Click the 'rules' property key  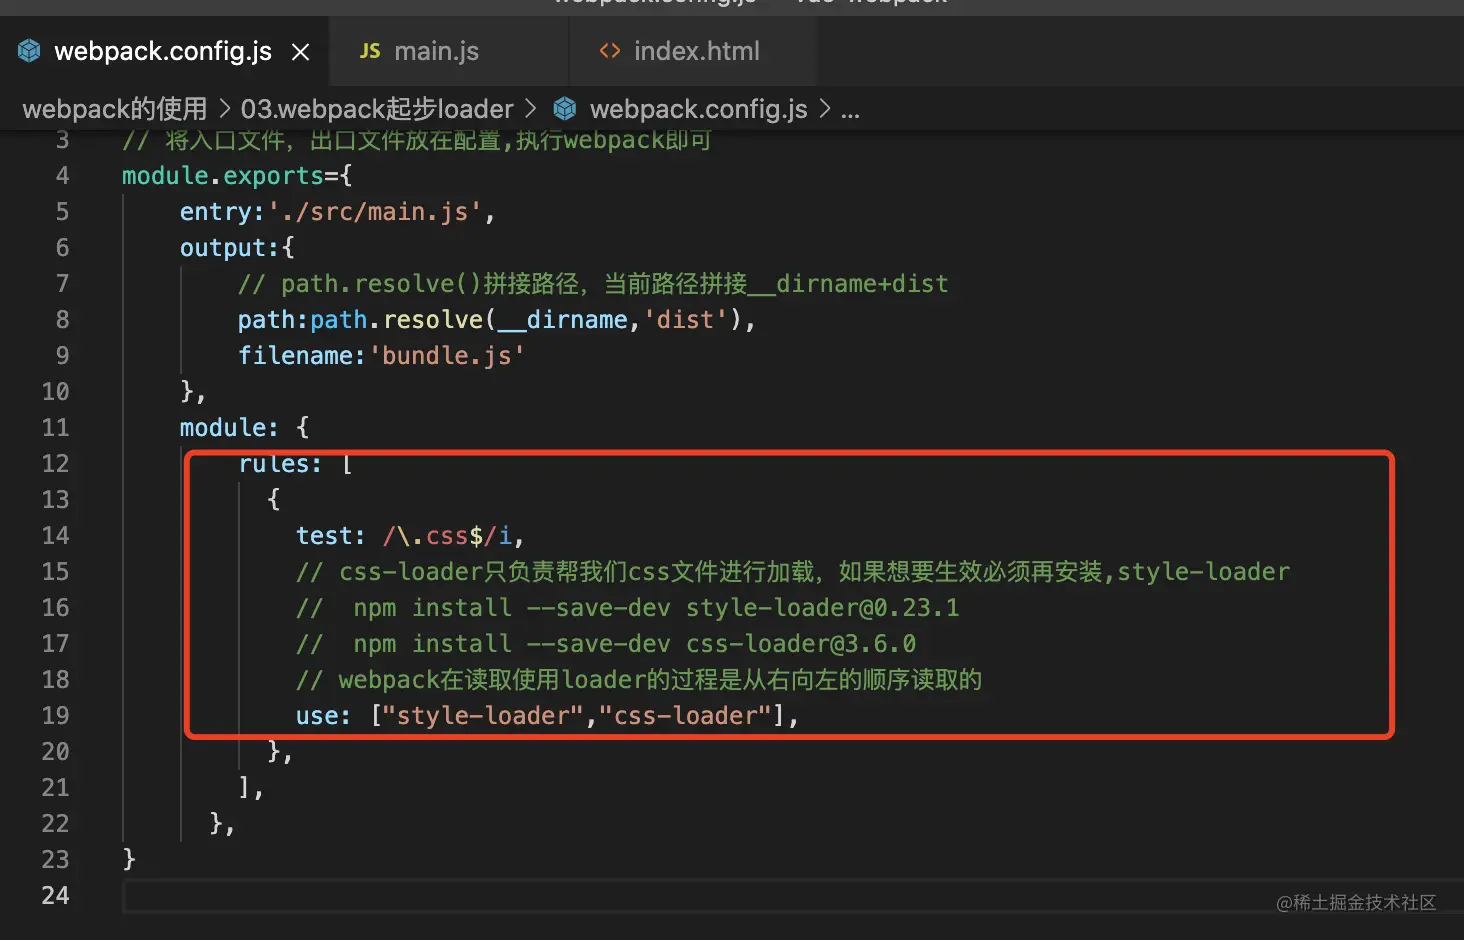tap(274, 464)
